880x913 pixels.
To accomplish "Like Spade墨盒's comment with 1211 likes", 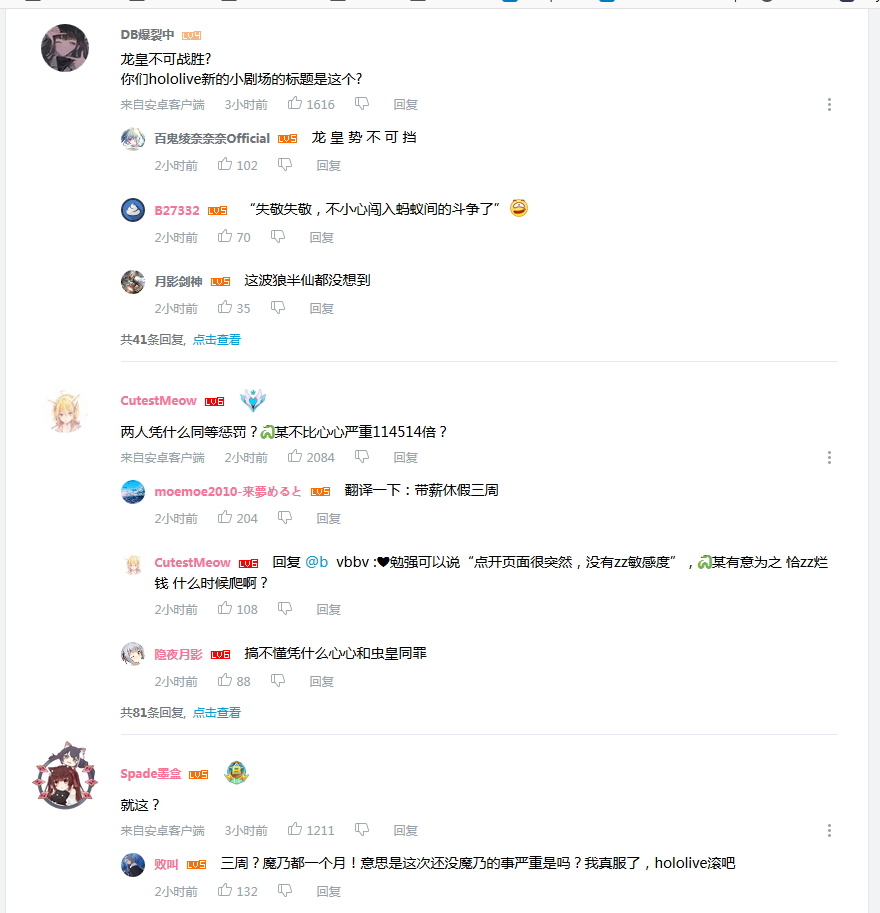I will 295,830.
